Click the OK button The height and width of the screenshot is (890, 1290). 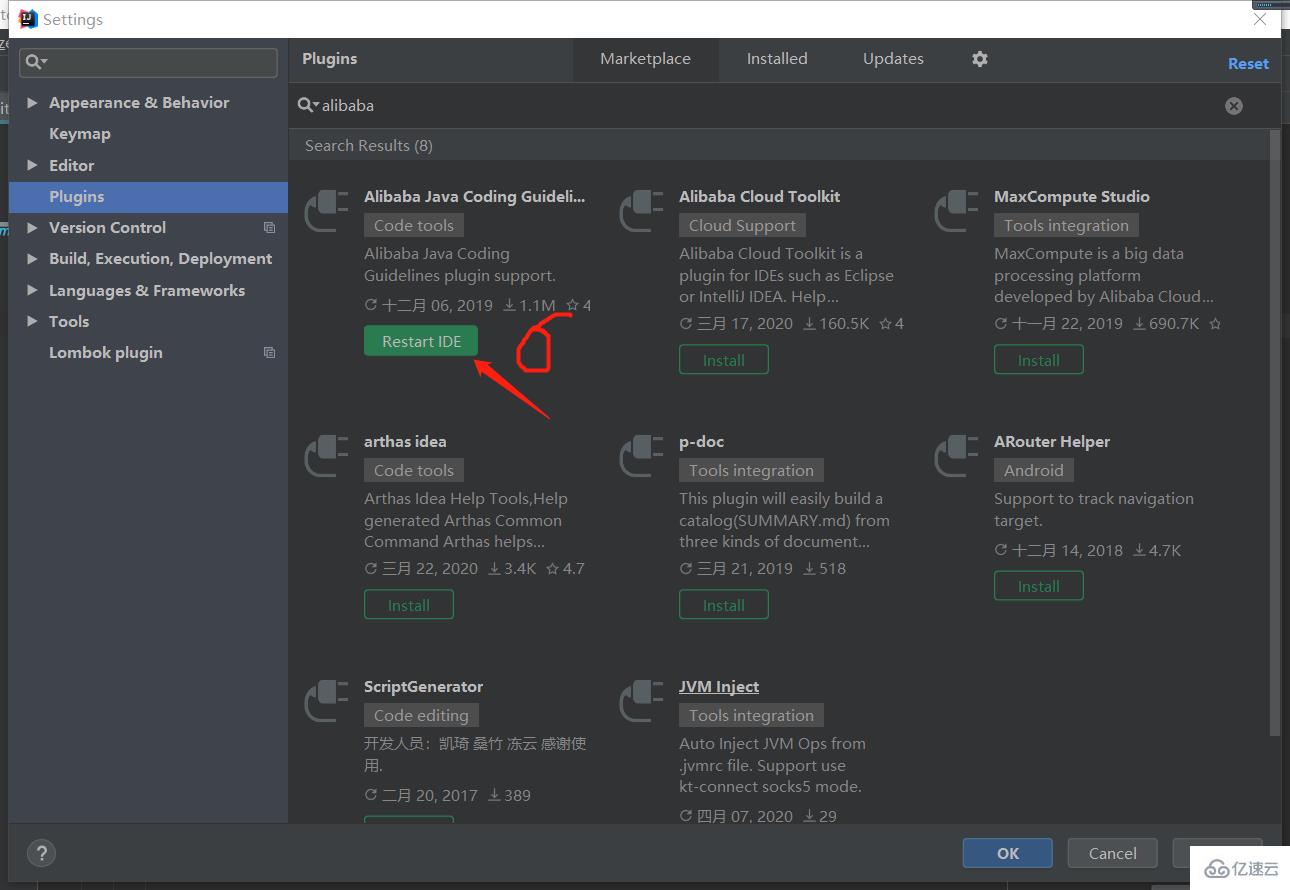(x=1007, y=853)
